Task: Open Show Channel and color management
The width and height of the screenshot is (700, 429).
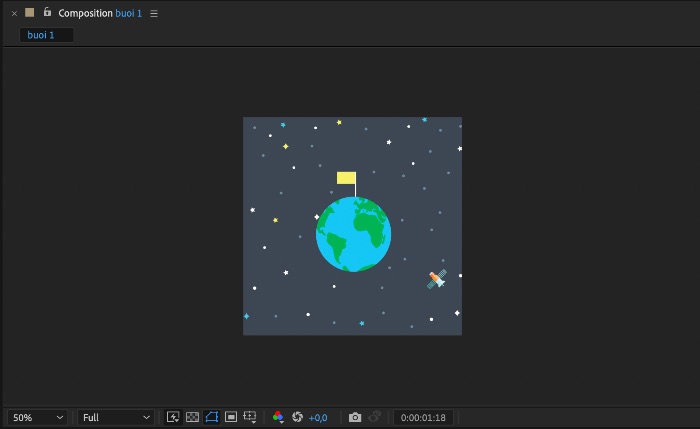Action: [x=278, y=417]
